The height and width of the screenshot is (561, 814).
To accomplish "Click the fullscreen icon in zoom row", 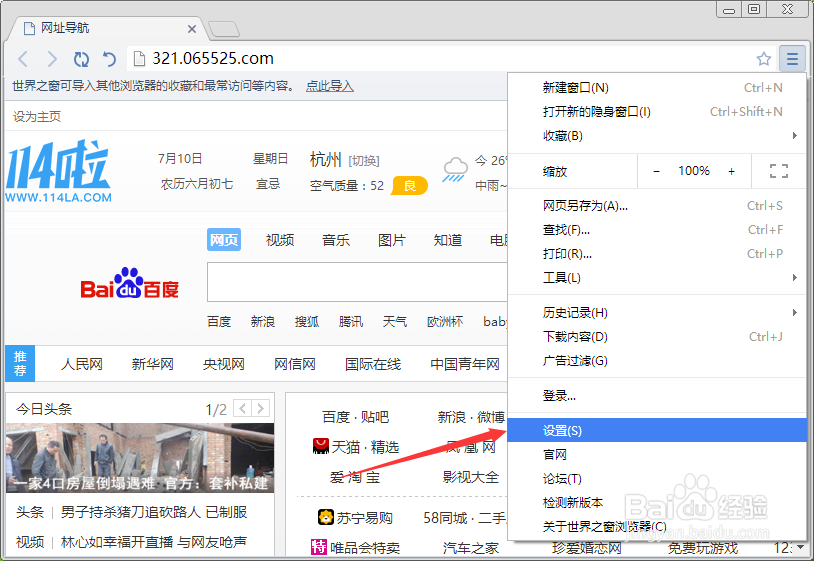I will pos(779,171).
